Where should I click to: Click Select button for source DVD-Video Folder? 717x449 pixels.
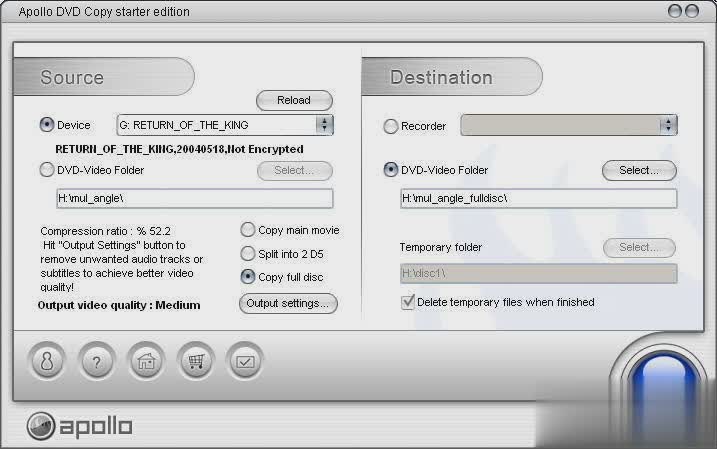(x=294, y=170)
